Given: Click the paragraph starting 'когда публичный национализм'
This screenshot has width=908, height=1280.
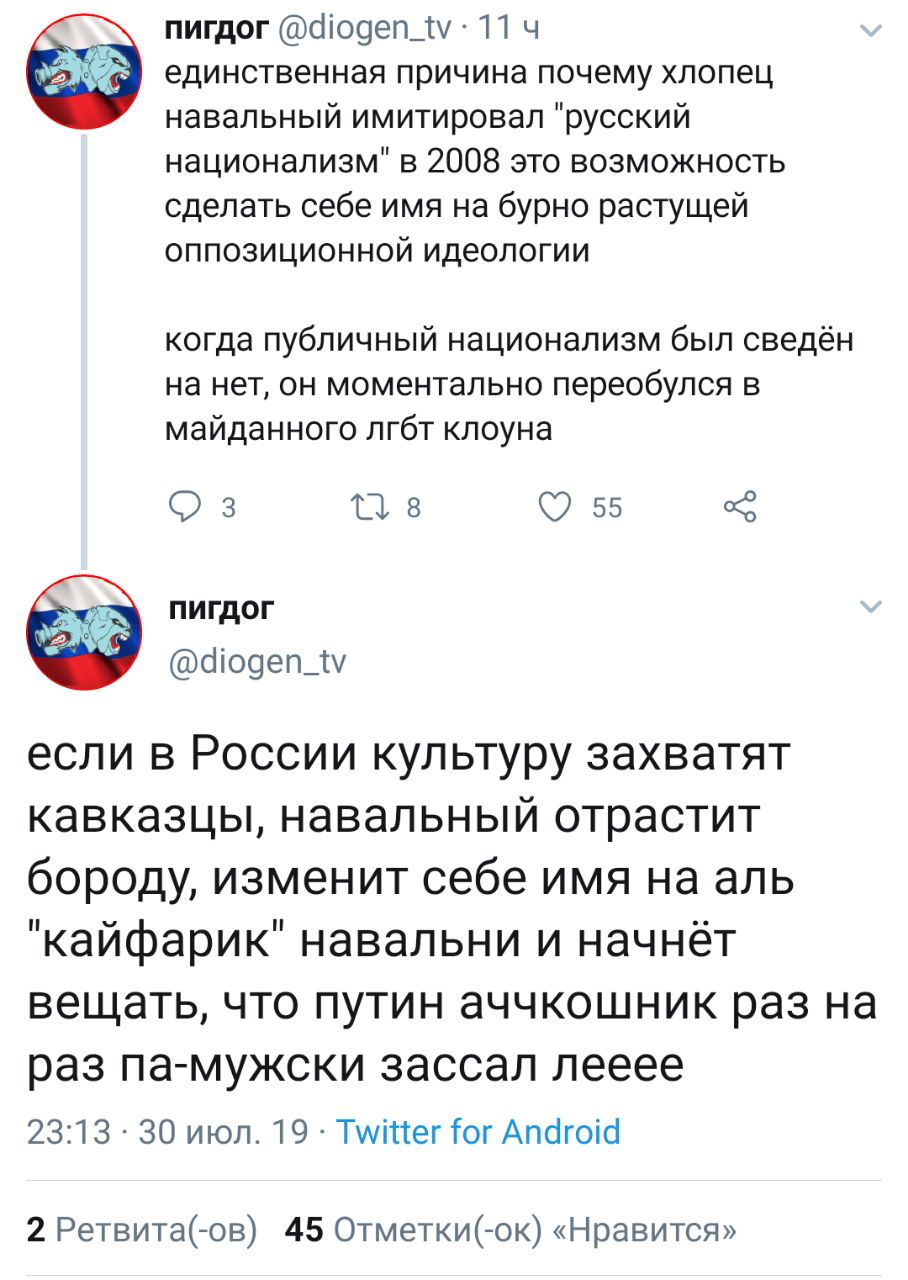Looking at the screenshot, I should (510, 385).
